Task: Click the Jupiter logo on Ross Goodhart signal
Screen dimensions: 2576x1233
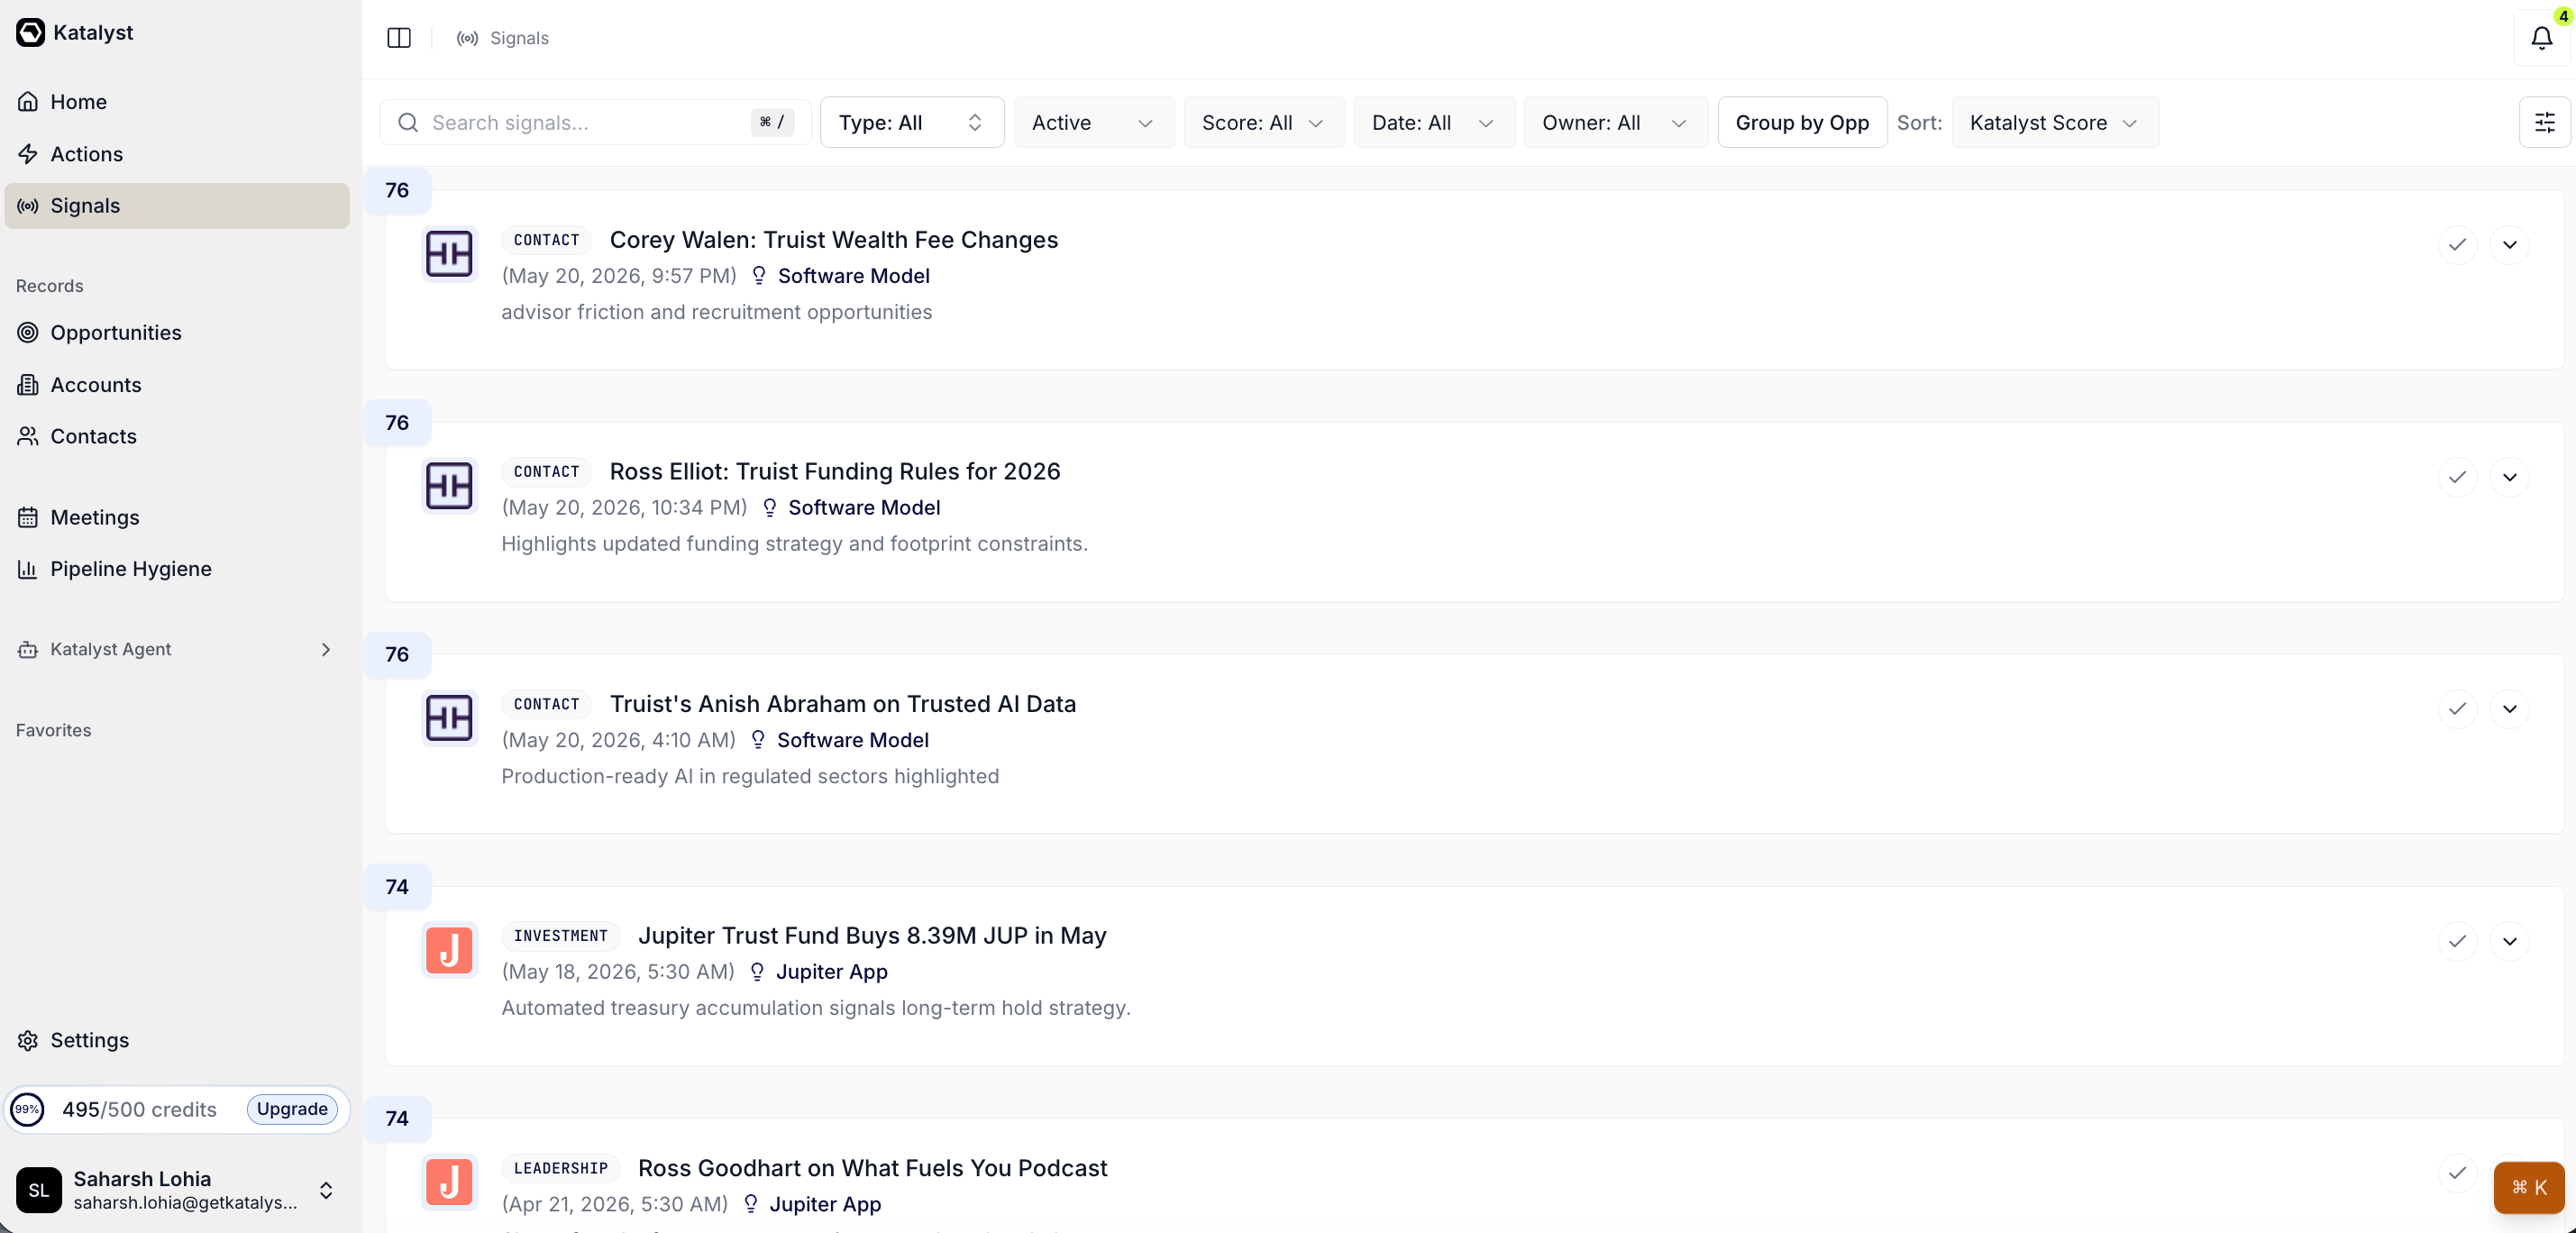Action: [x=449, y=1182]
